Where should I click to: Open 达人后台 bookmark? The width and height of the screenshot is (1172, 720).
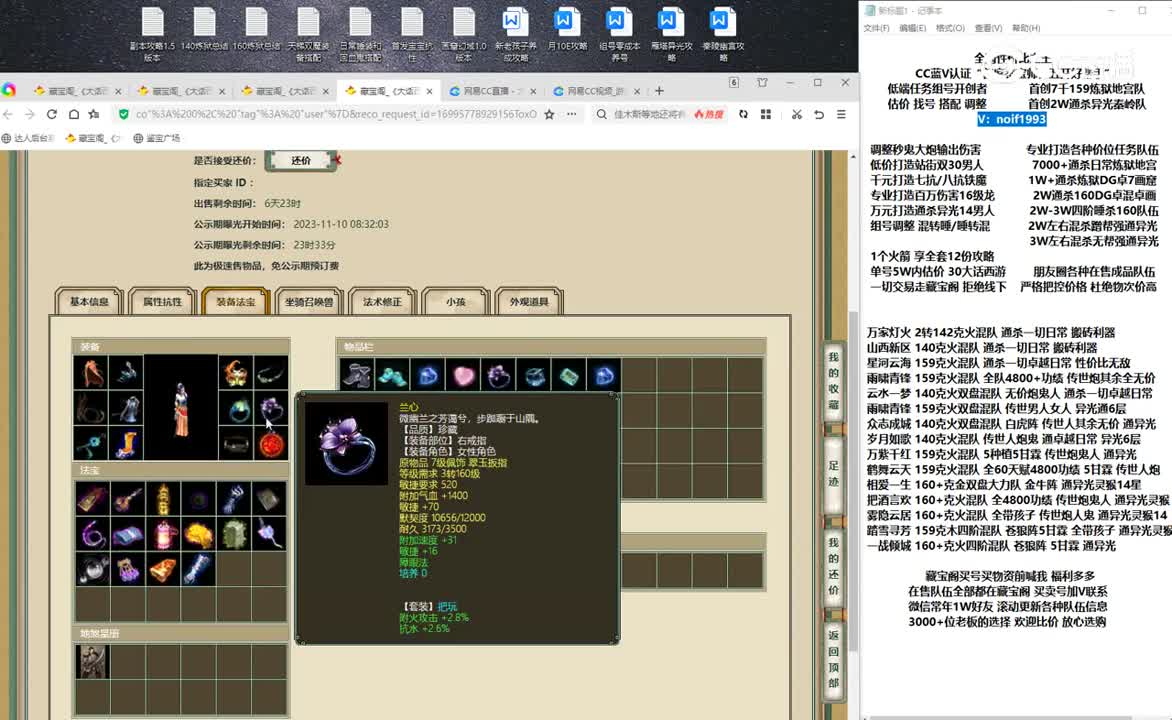[29, 138]
